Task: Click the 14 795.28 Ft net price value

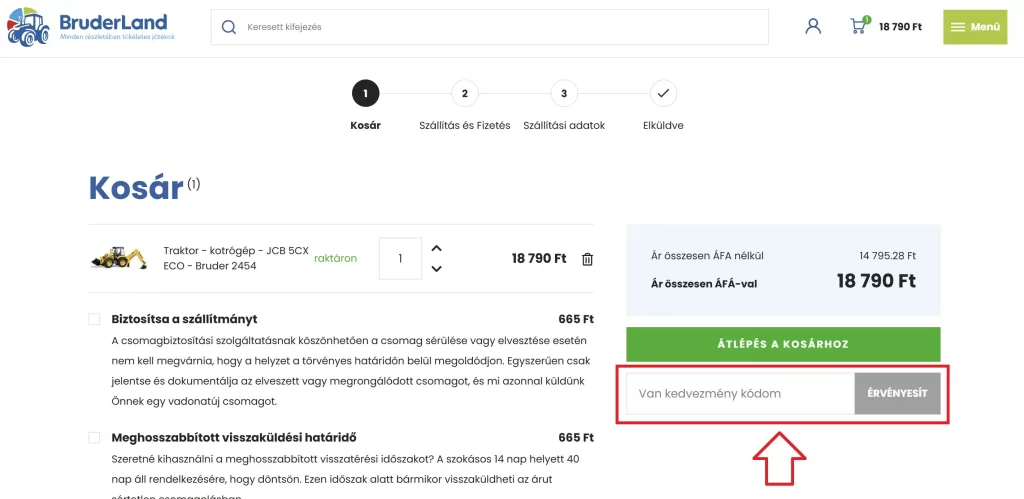Action: pyautogui.click(x=888, y=256)
